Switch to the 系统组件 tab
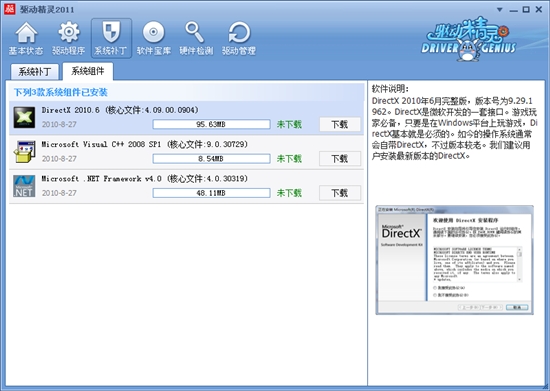 [88, 71]
